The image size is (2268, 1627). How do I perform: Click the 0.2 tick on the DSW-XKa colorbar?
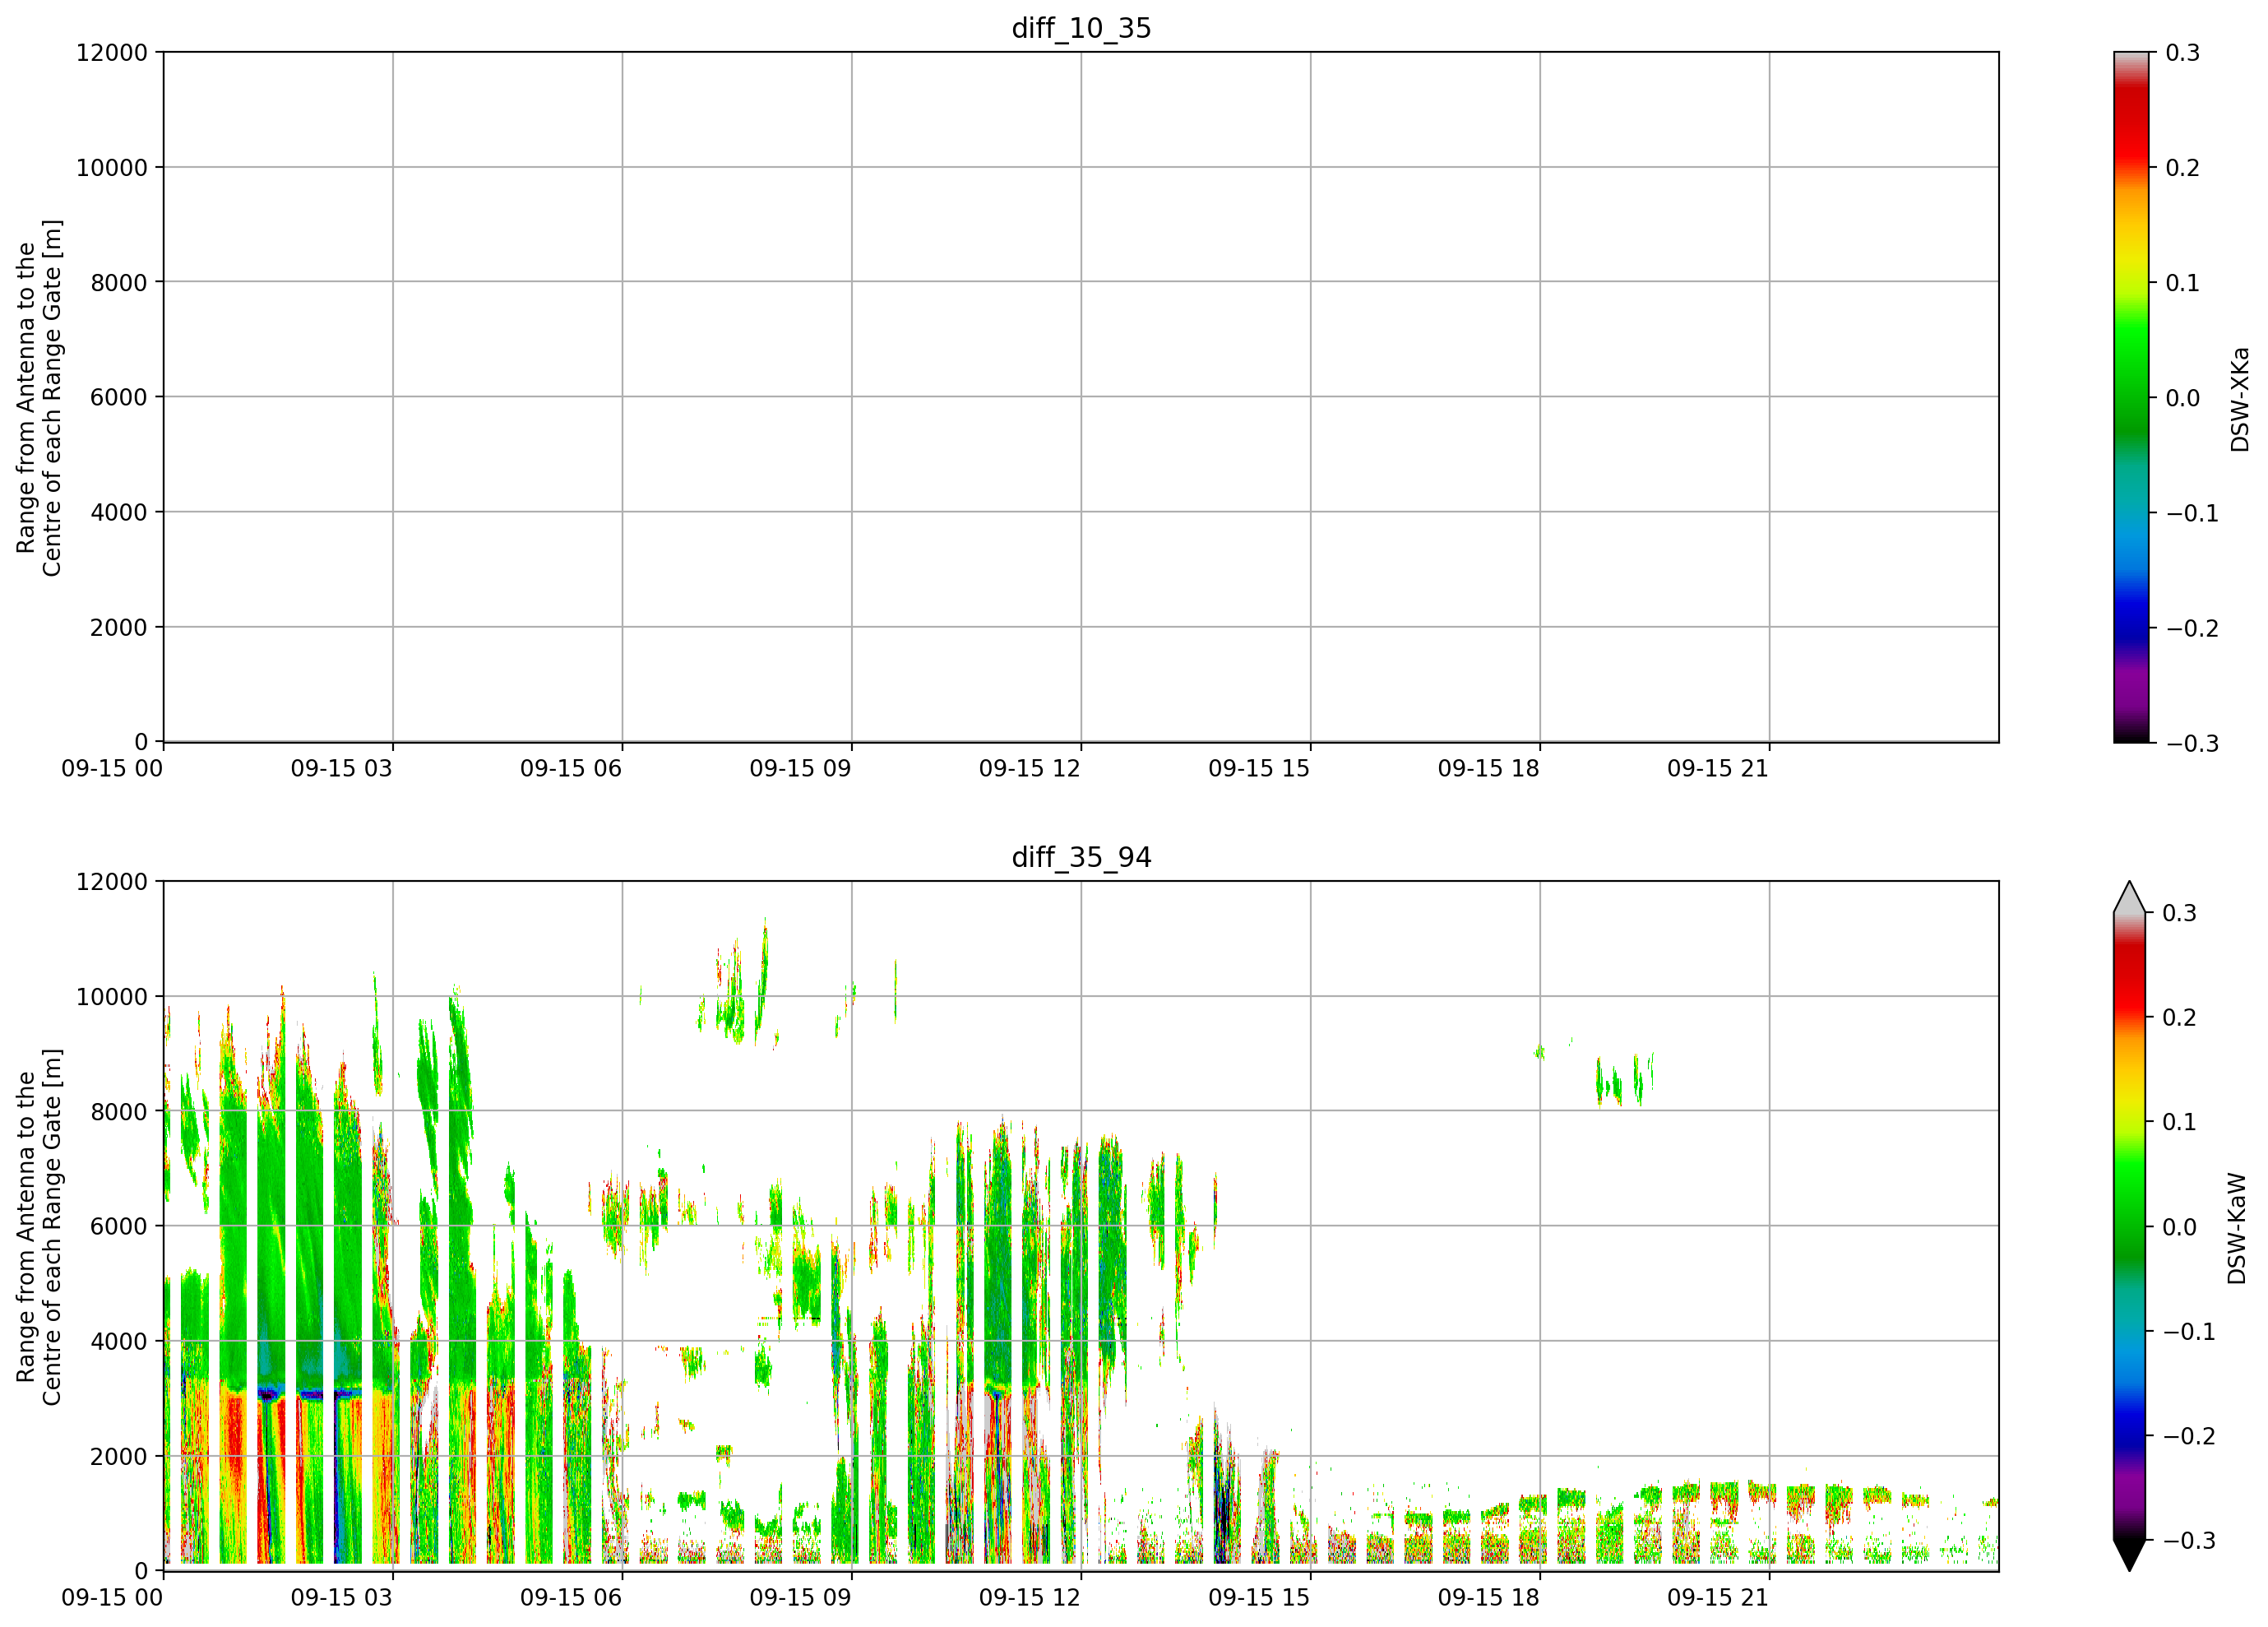click(2183, 167)
